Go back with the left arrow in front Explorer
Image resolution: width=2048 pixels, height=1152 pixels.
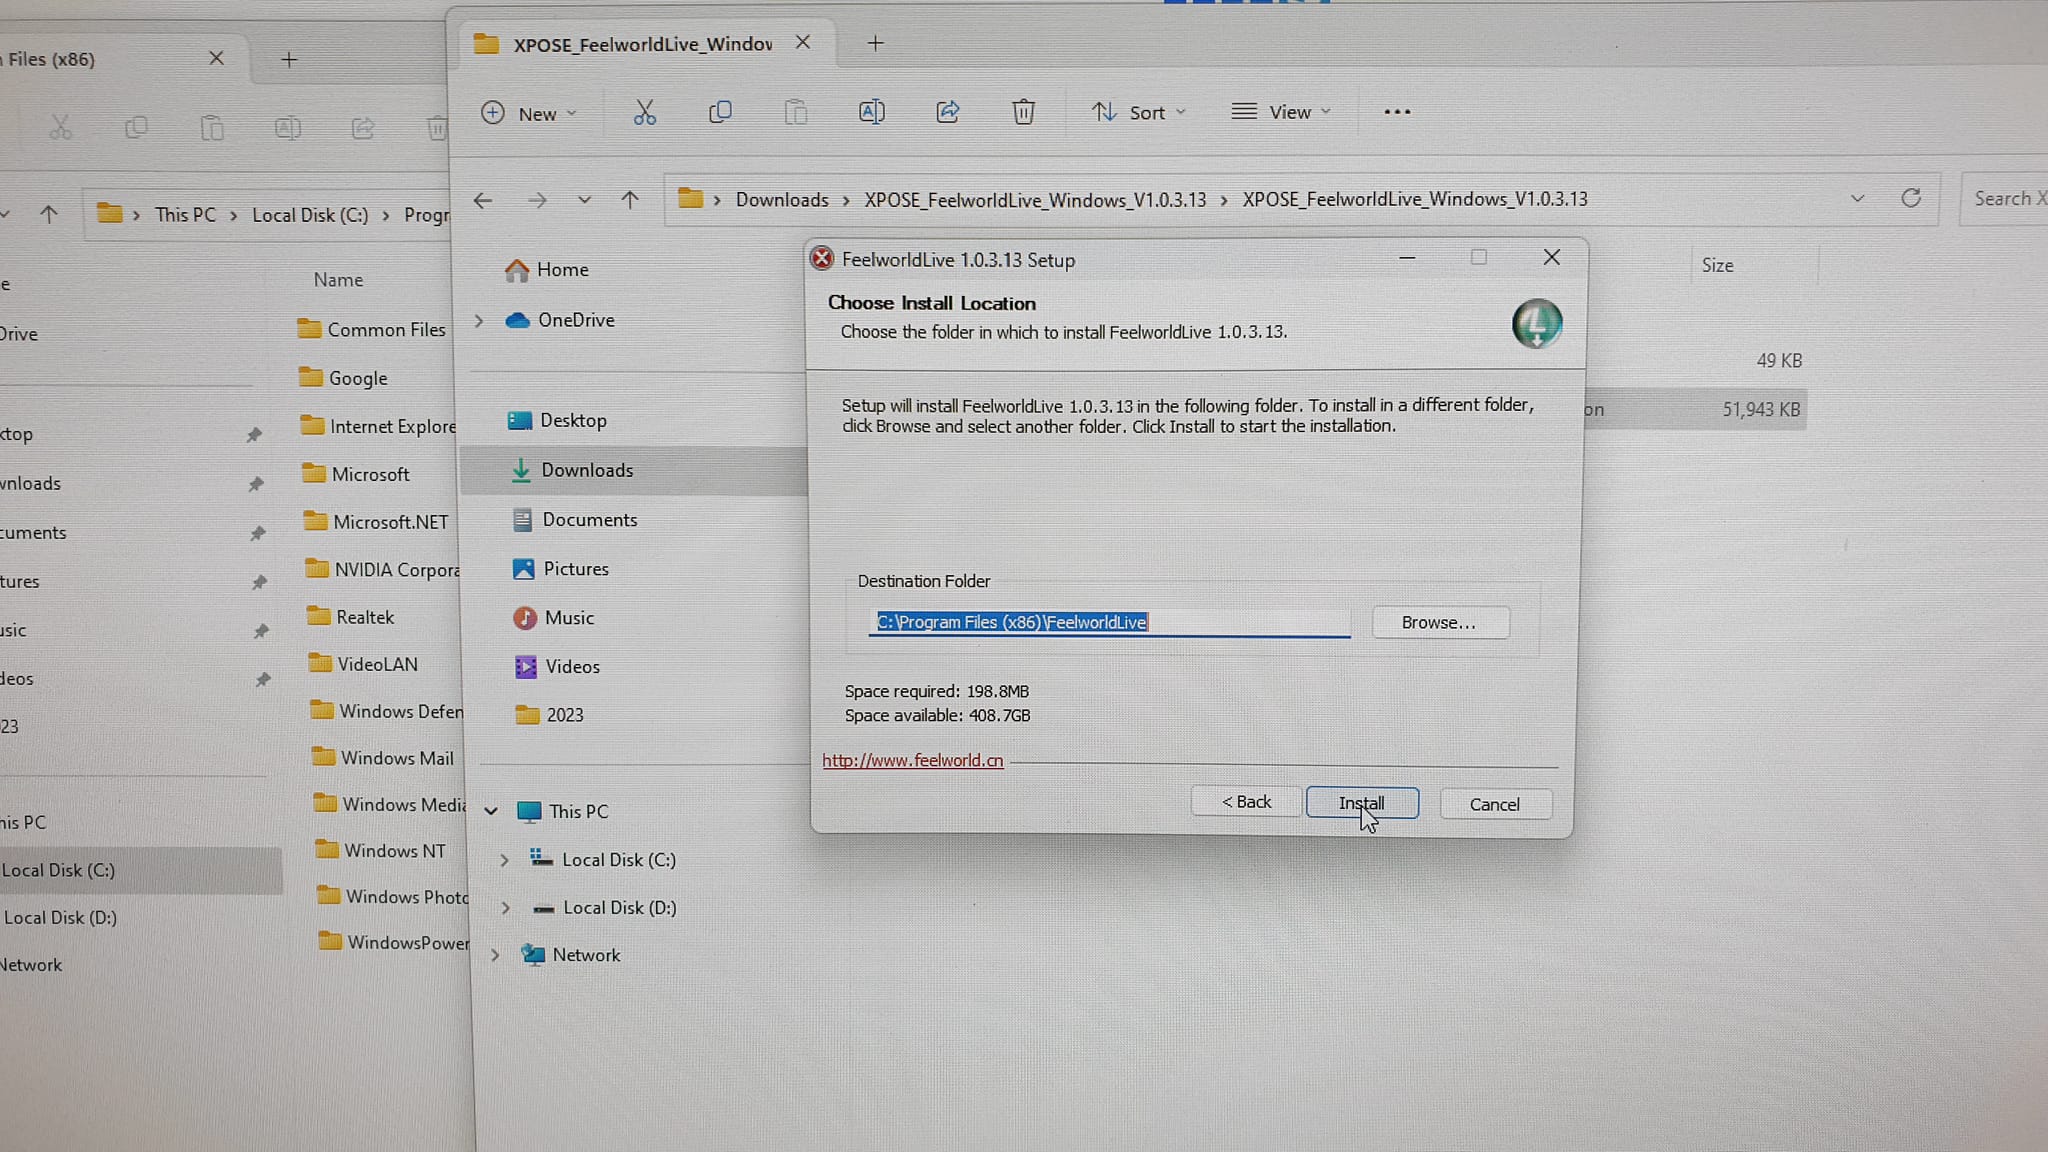point(483,200)
